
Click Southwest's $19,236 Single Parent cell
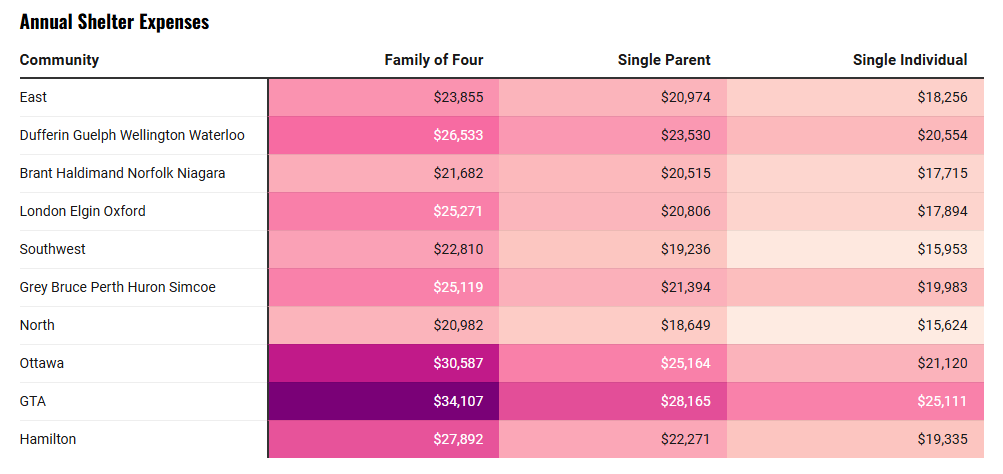613,249
